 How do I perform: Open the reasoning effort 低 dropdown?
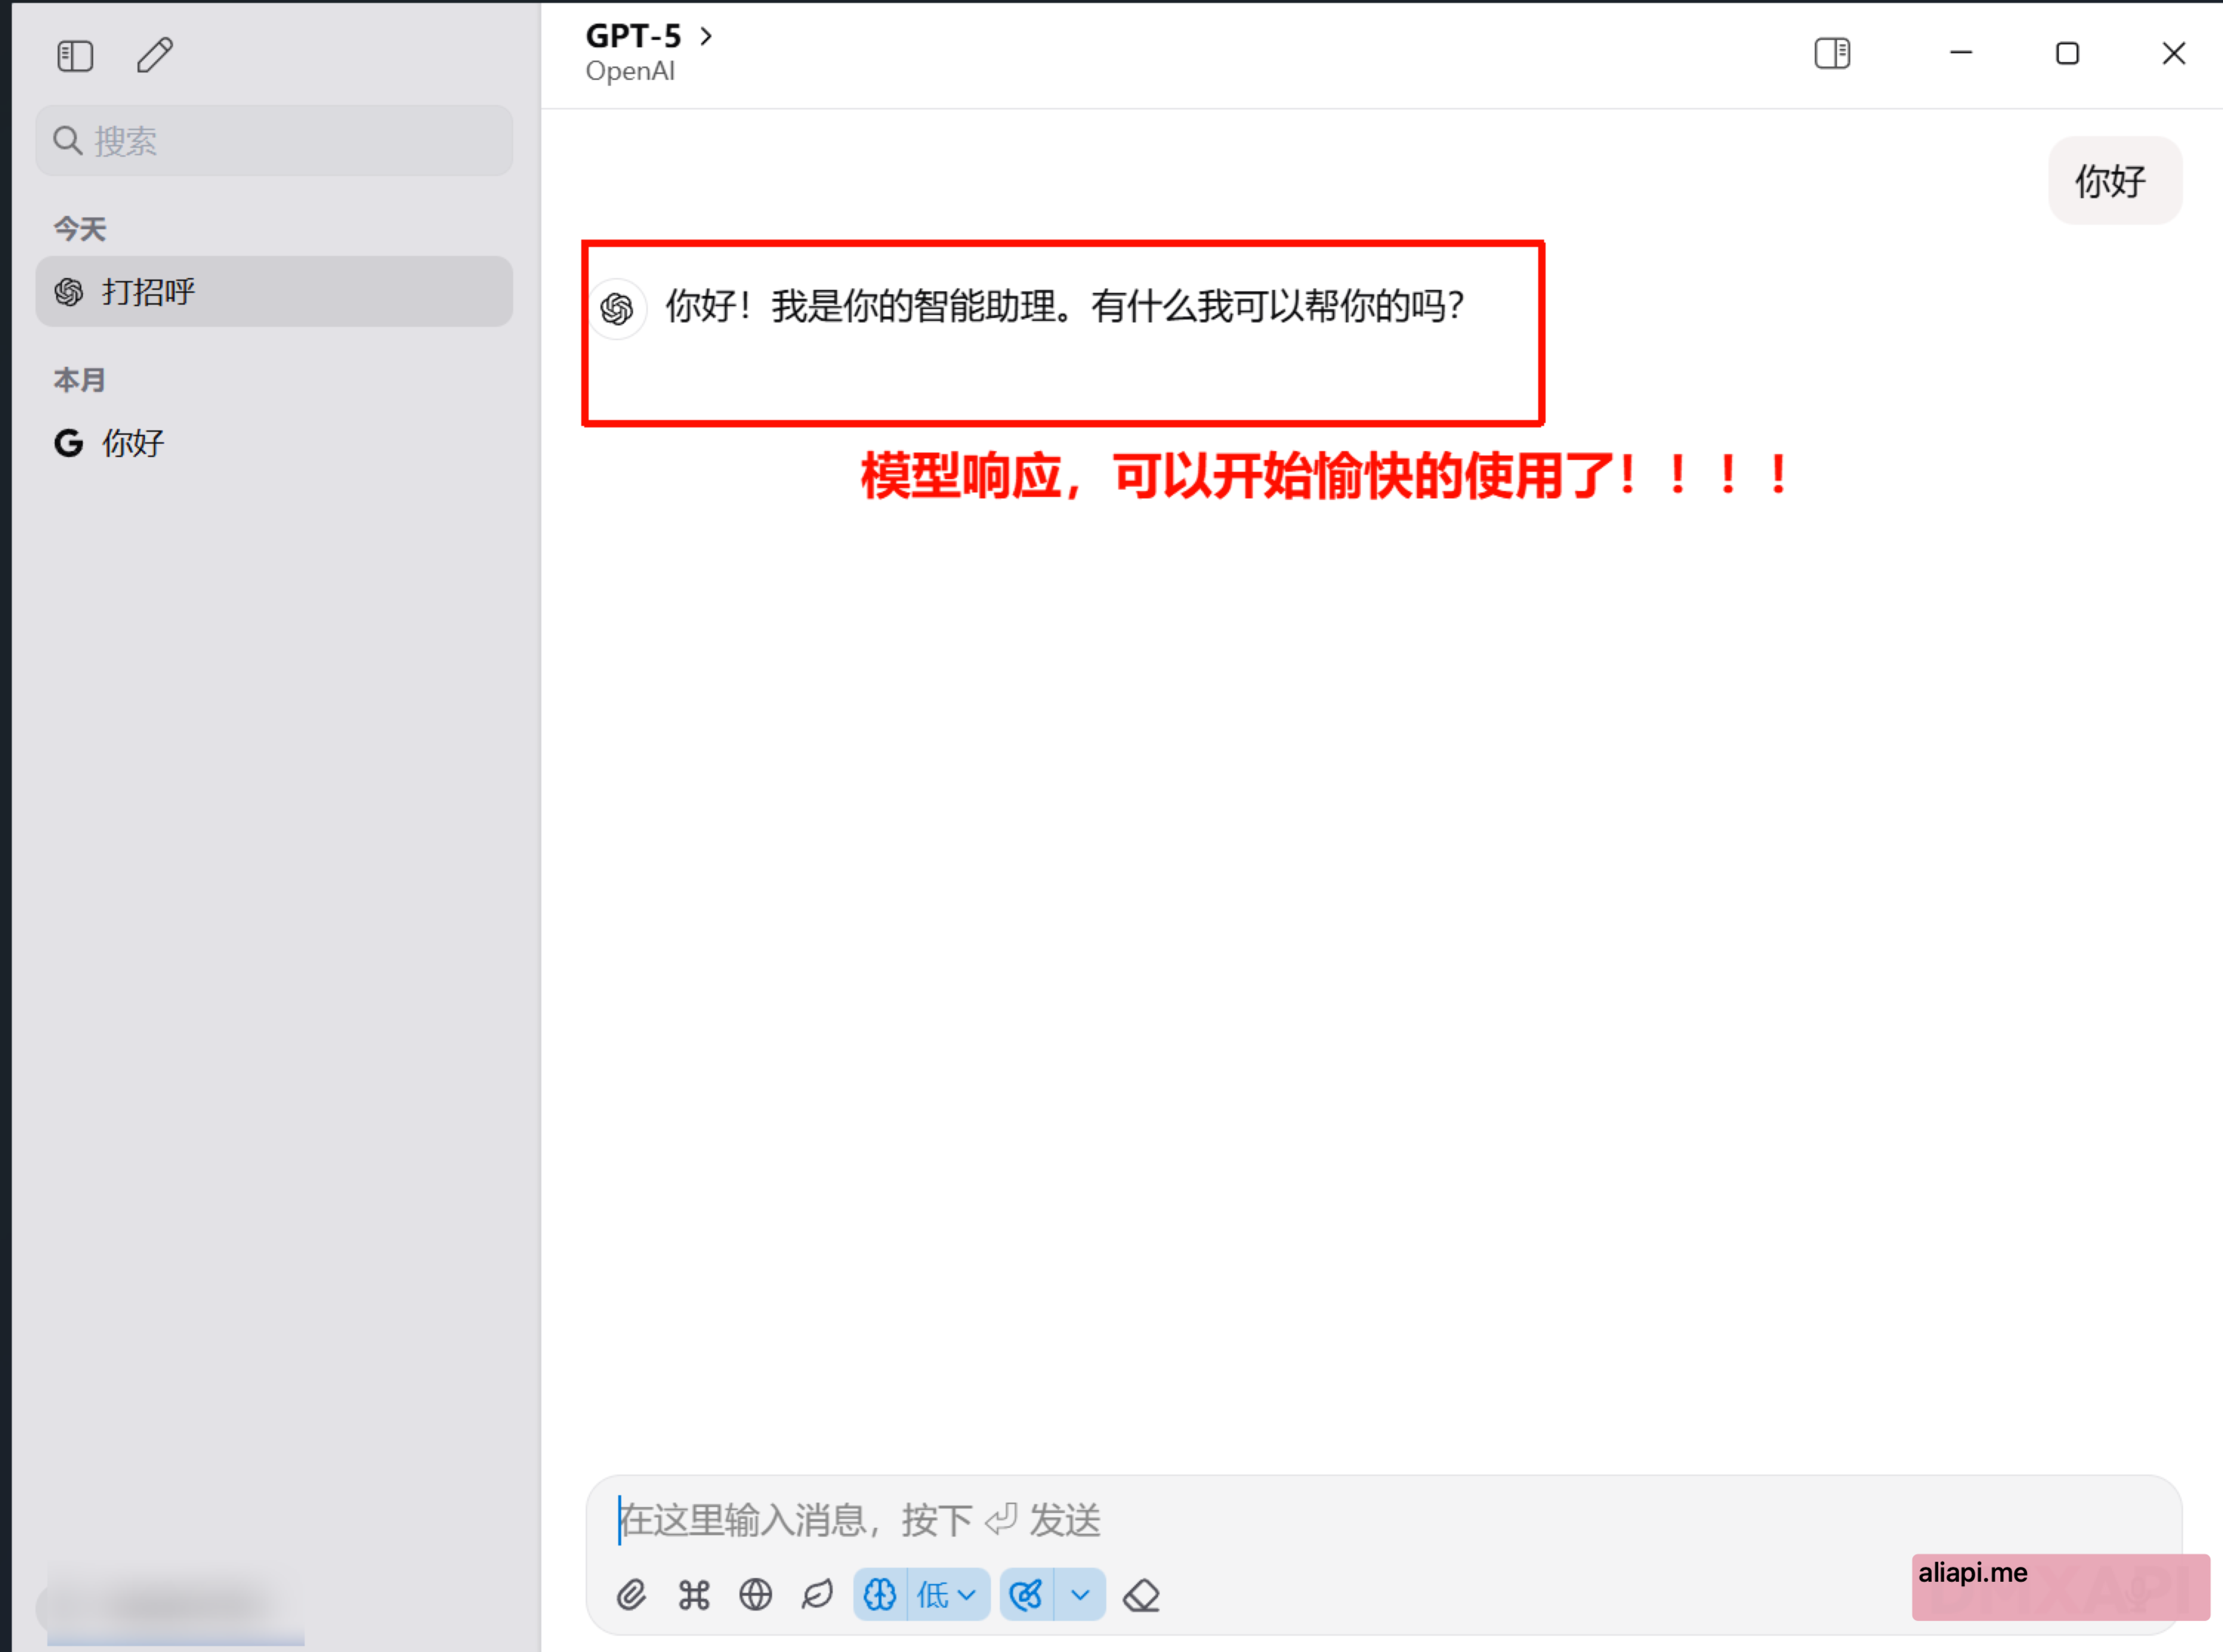948,1595
